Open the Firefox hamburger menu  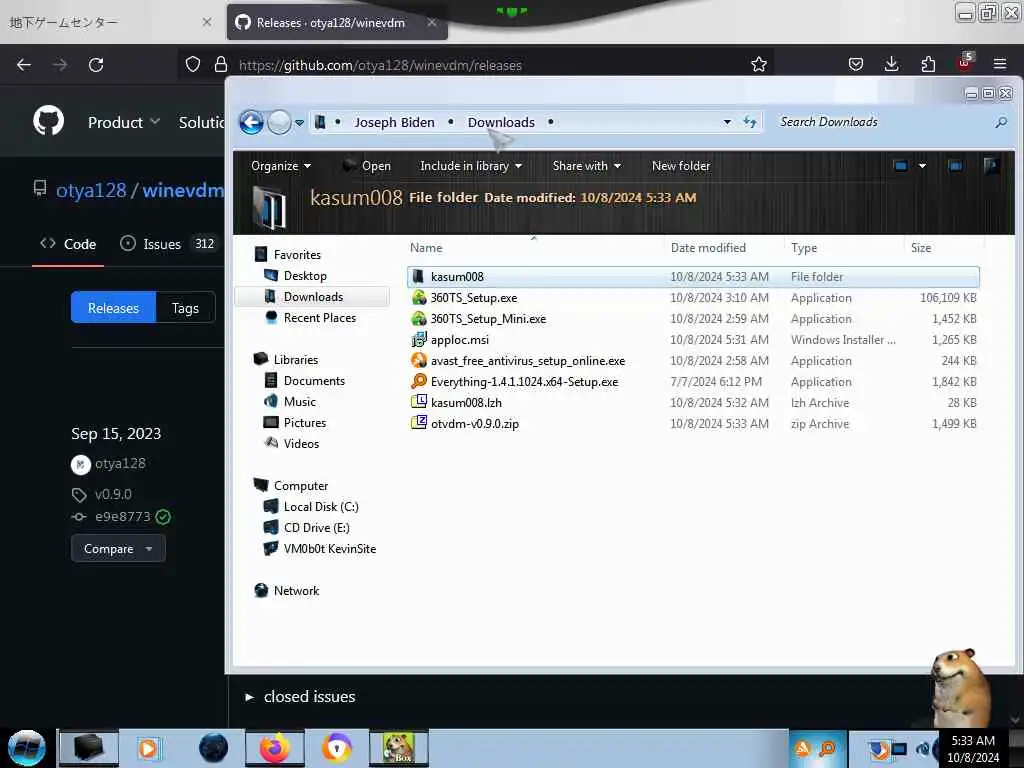(999, 64)
